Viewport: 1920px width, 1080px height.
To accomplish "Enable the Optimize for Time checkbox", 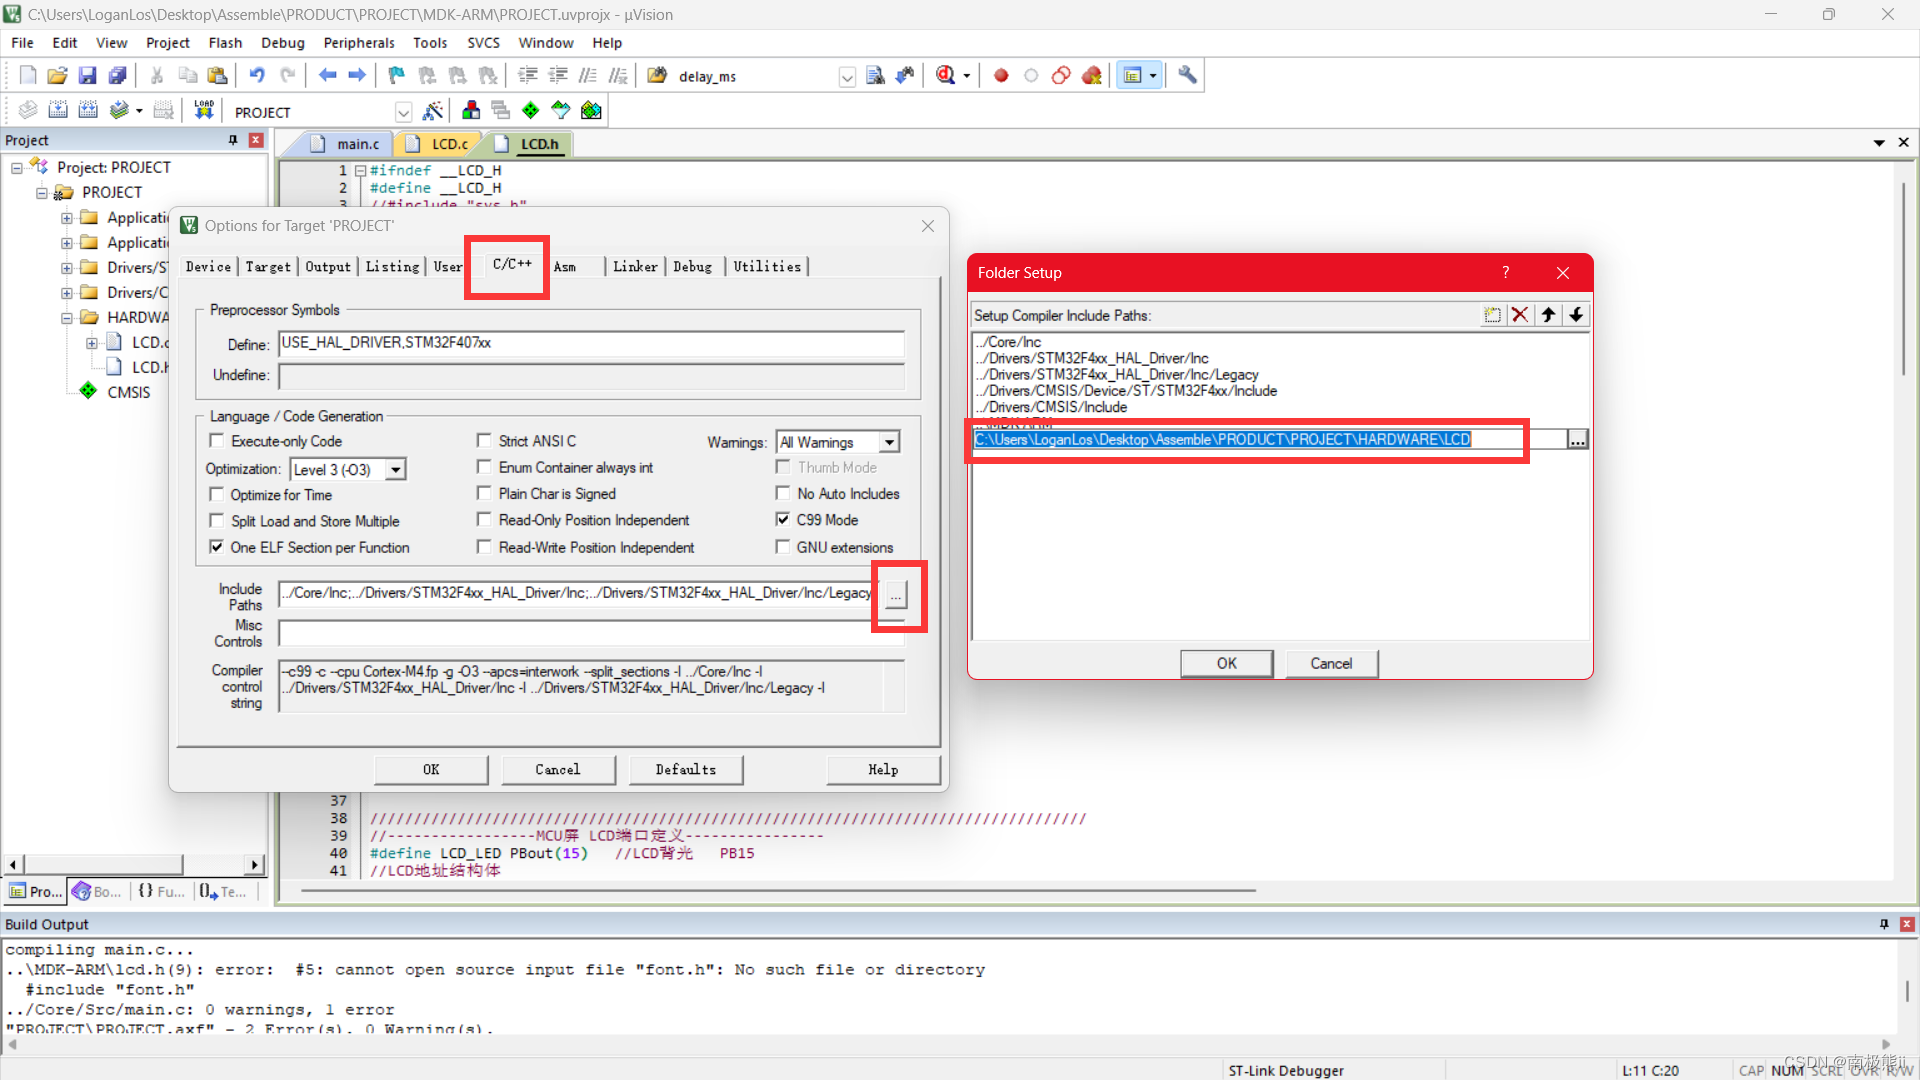I will 216,495.
